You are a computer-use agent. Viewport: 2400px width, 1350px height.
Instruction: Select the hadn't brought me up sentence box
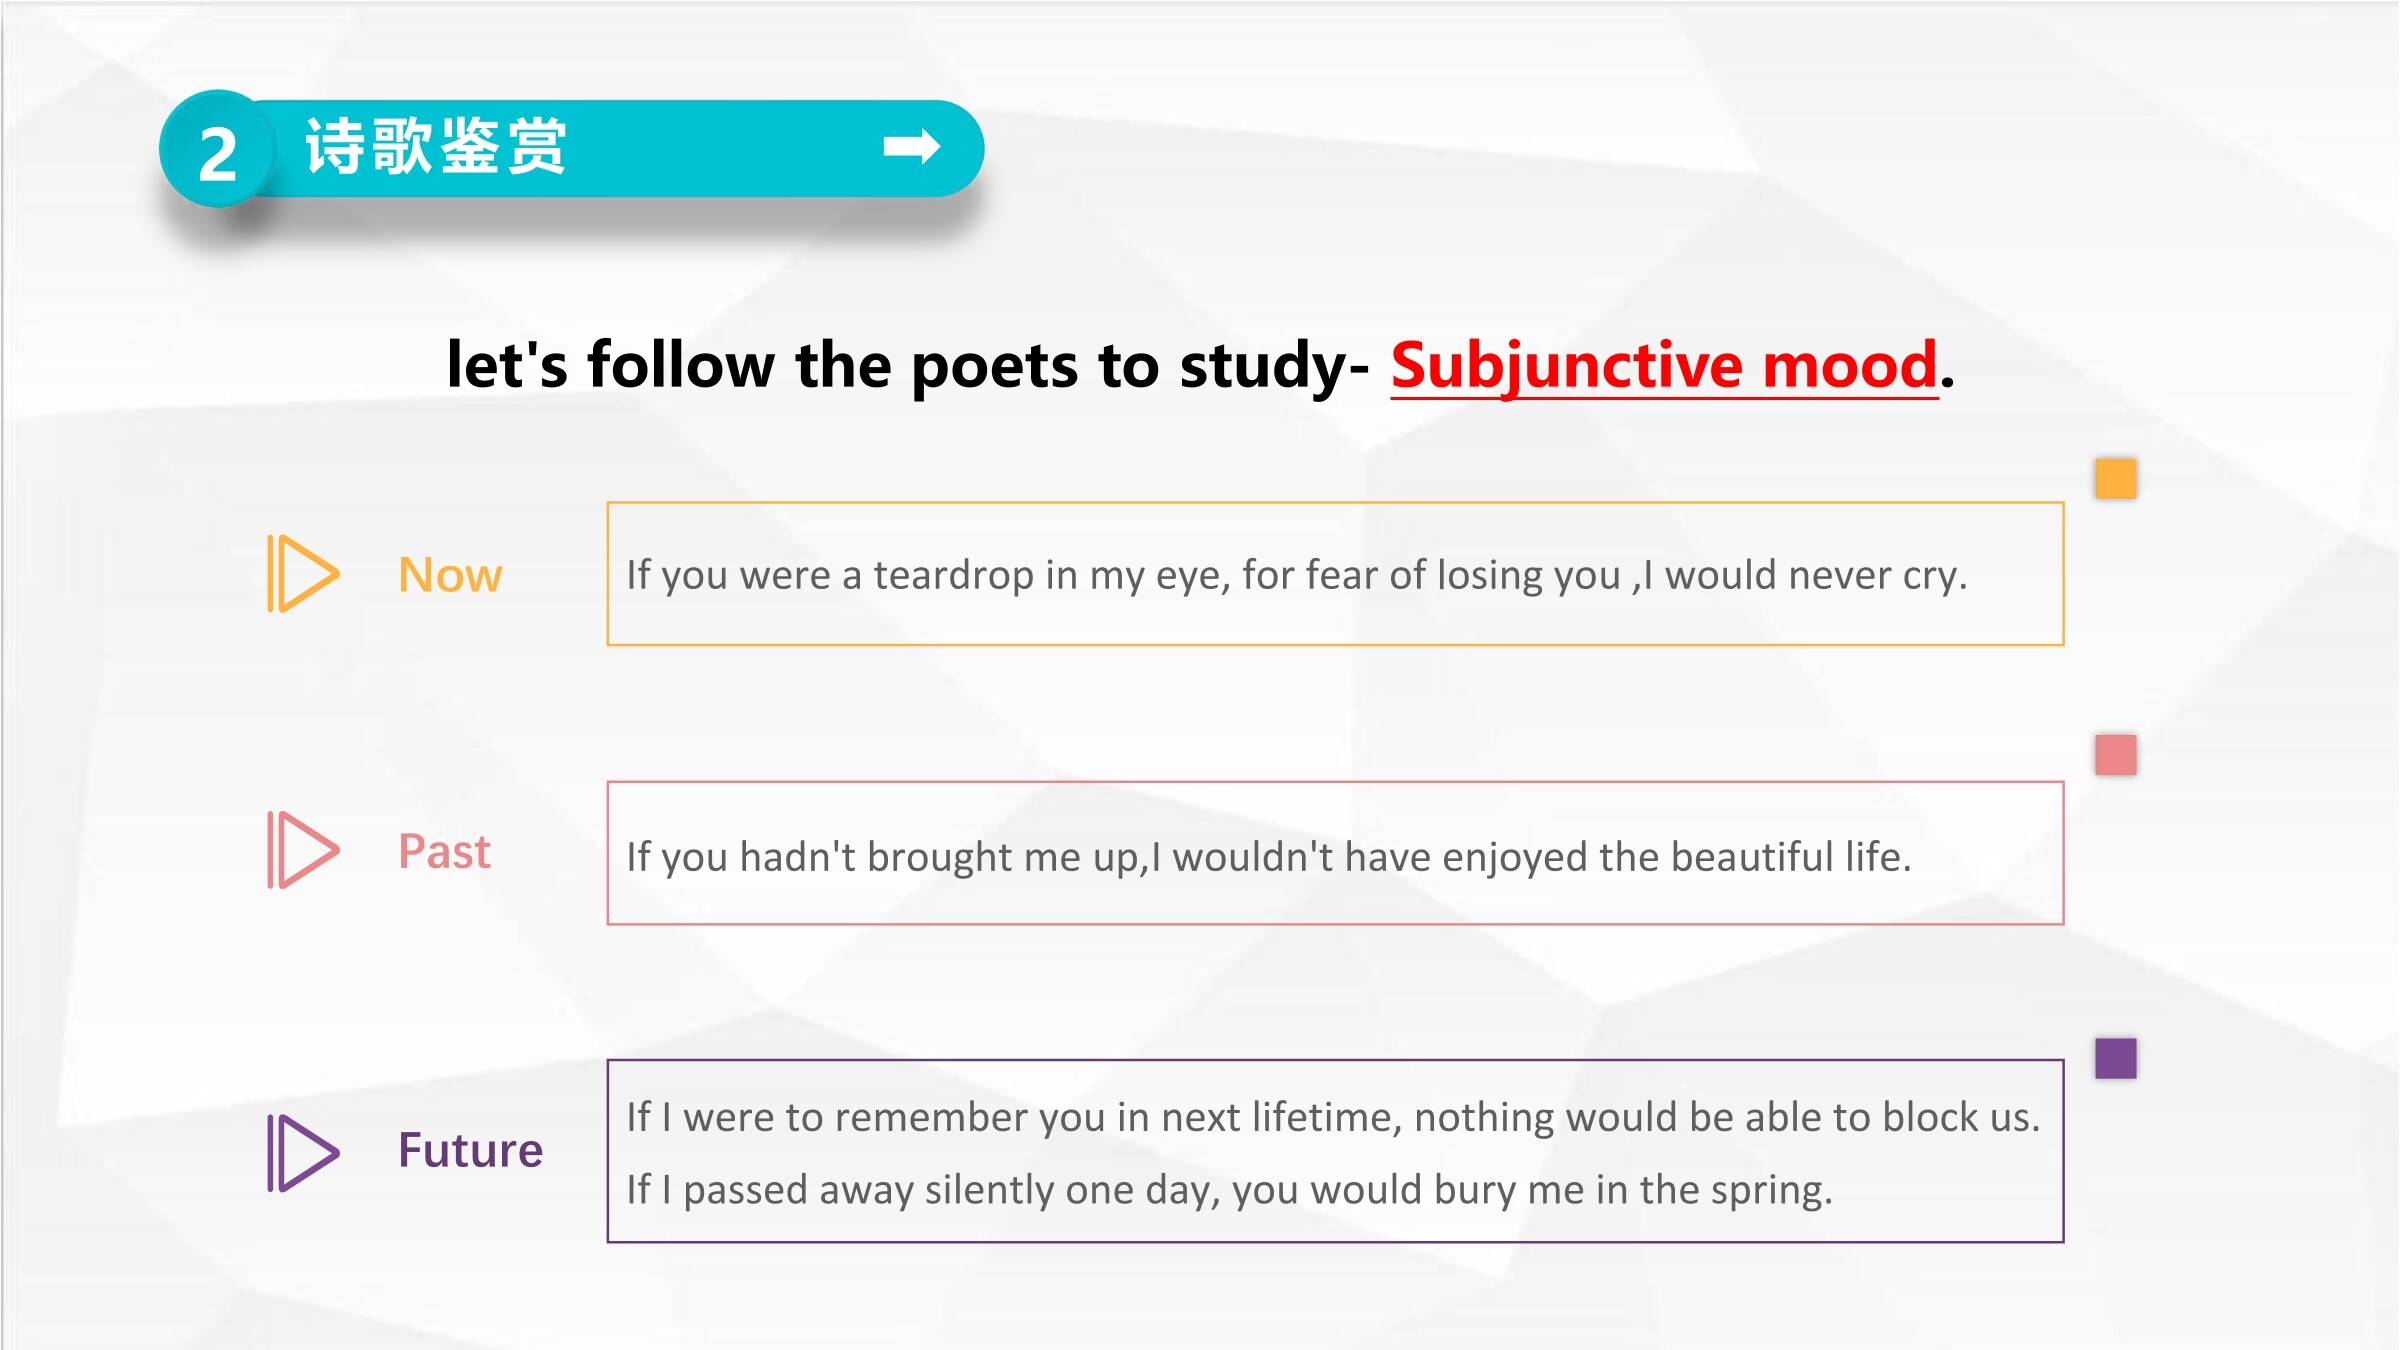pos(1335,853)
